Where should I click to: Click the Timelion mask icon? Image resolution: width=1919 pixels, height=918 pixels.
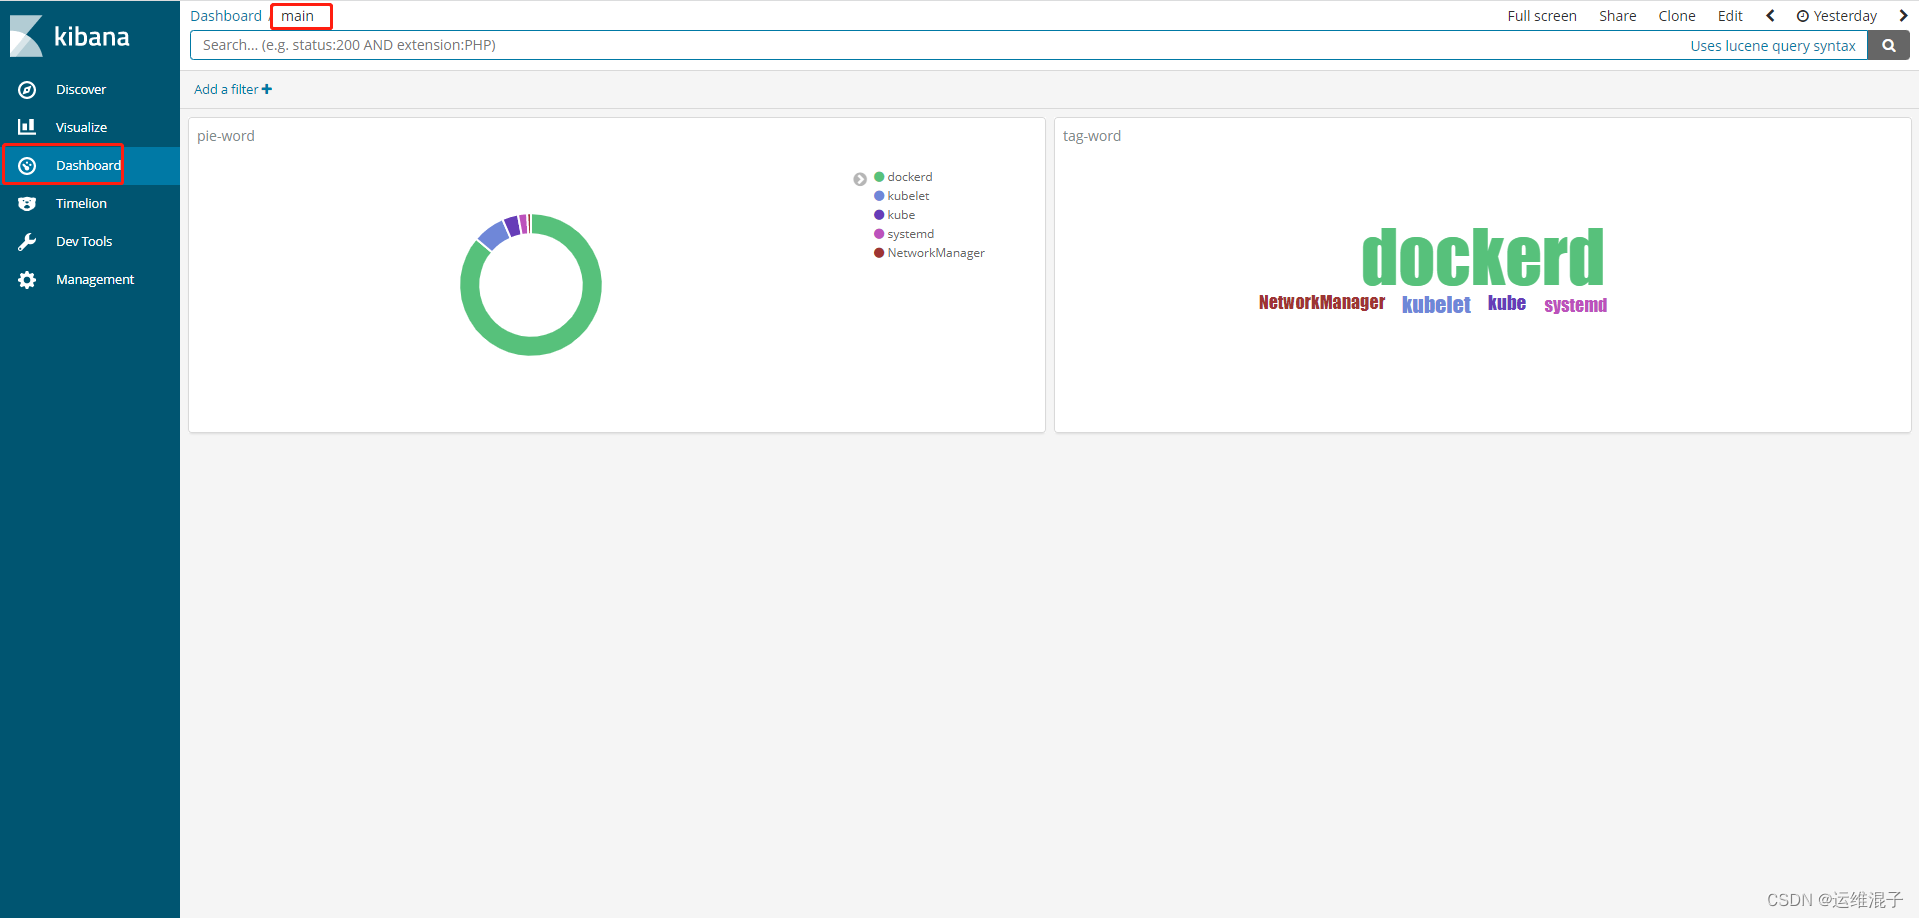click(x=27, y=204)
